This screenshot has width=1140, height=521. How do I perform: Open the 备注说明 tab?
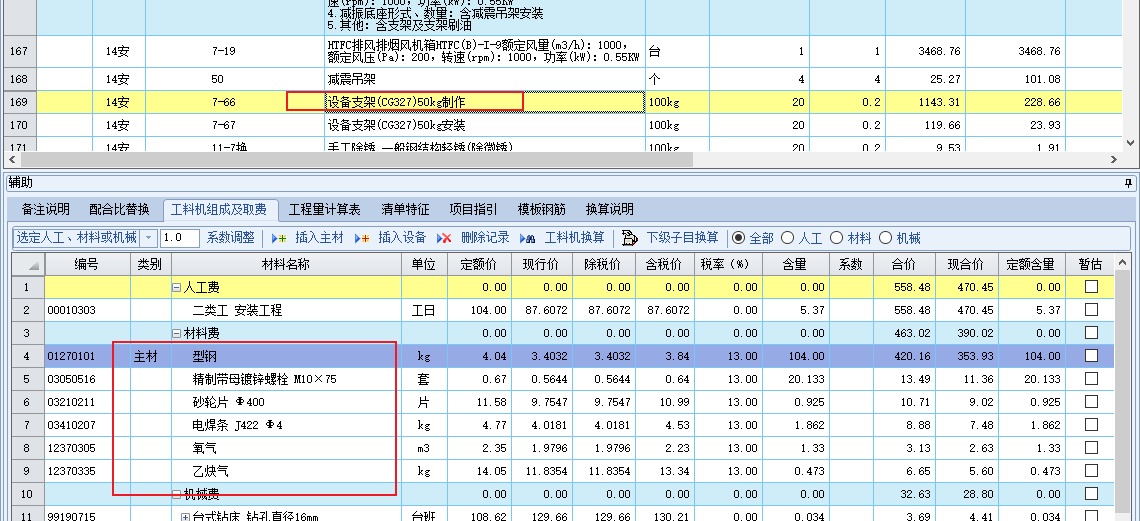tap(46, 210)
